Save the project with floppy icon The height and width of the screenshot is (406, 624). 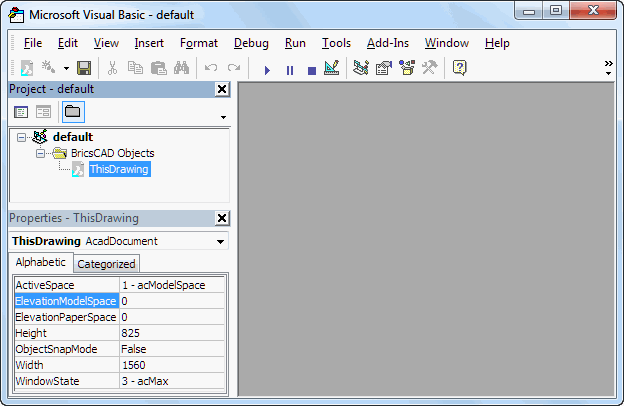pos(84,68)
